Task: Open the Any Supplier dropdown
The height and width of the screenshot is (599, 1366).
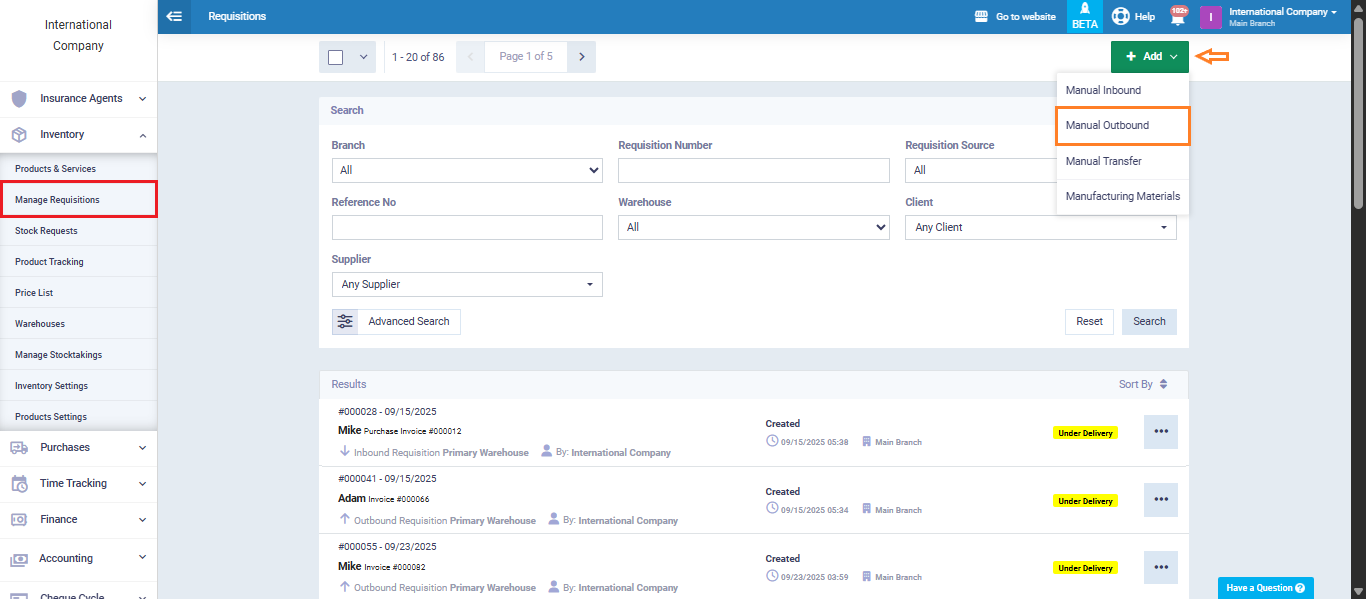Action: (x=467, y=284)
